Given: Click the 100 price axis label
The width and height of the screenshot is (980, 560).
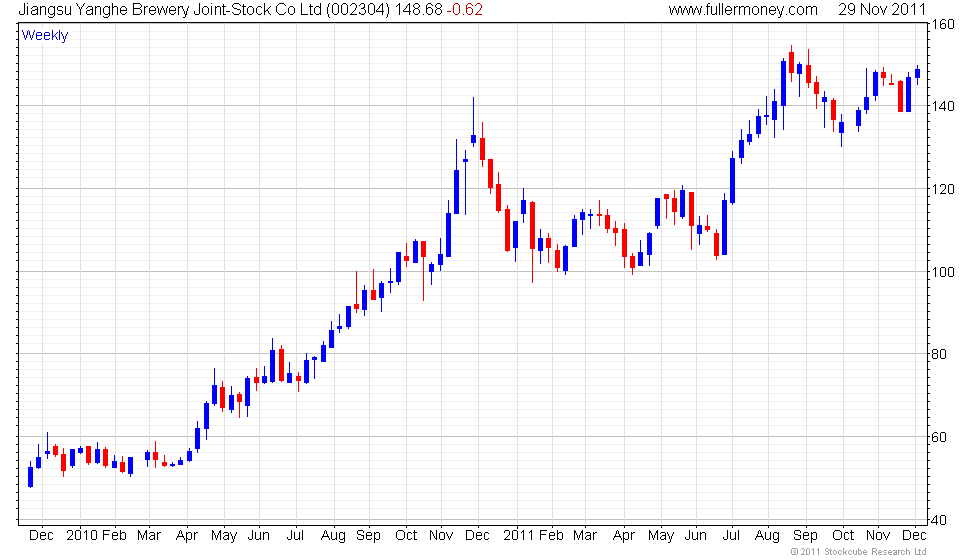Looking at the screenshot, I should pyautogui.click(x=943, y=272).
